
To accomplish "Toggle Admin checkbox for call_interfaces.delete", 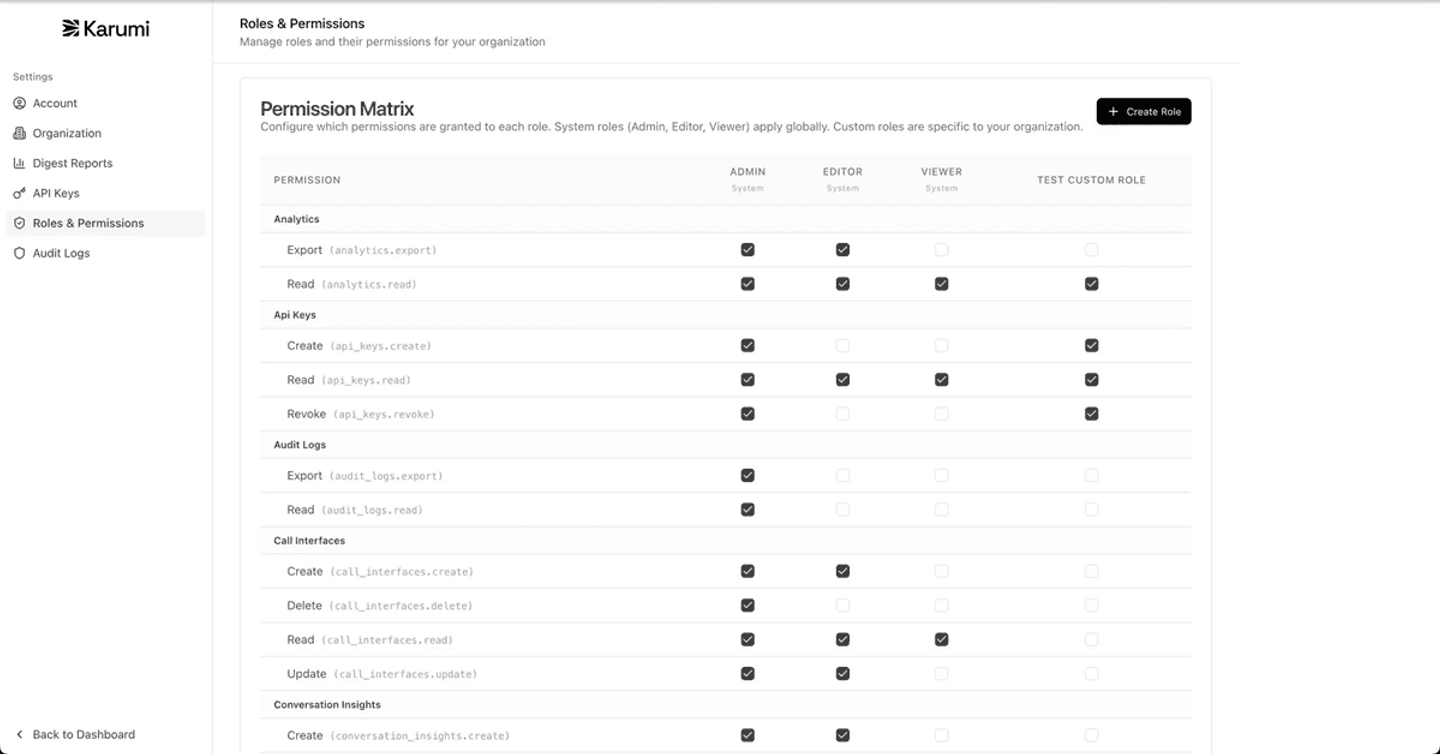I will pos(747,606).
